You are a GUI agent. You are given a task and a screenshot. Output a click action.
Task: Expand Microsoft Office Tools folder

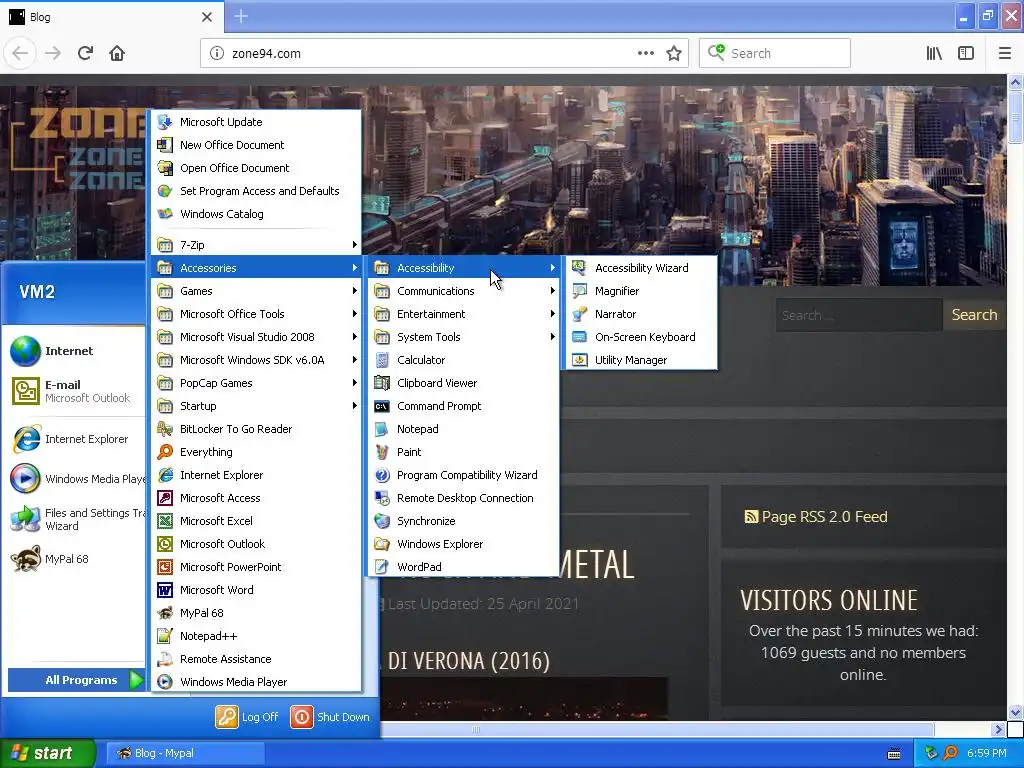coord(256,314)
